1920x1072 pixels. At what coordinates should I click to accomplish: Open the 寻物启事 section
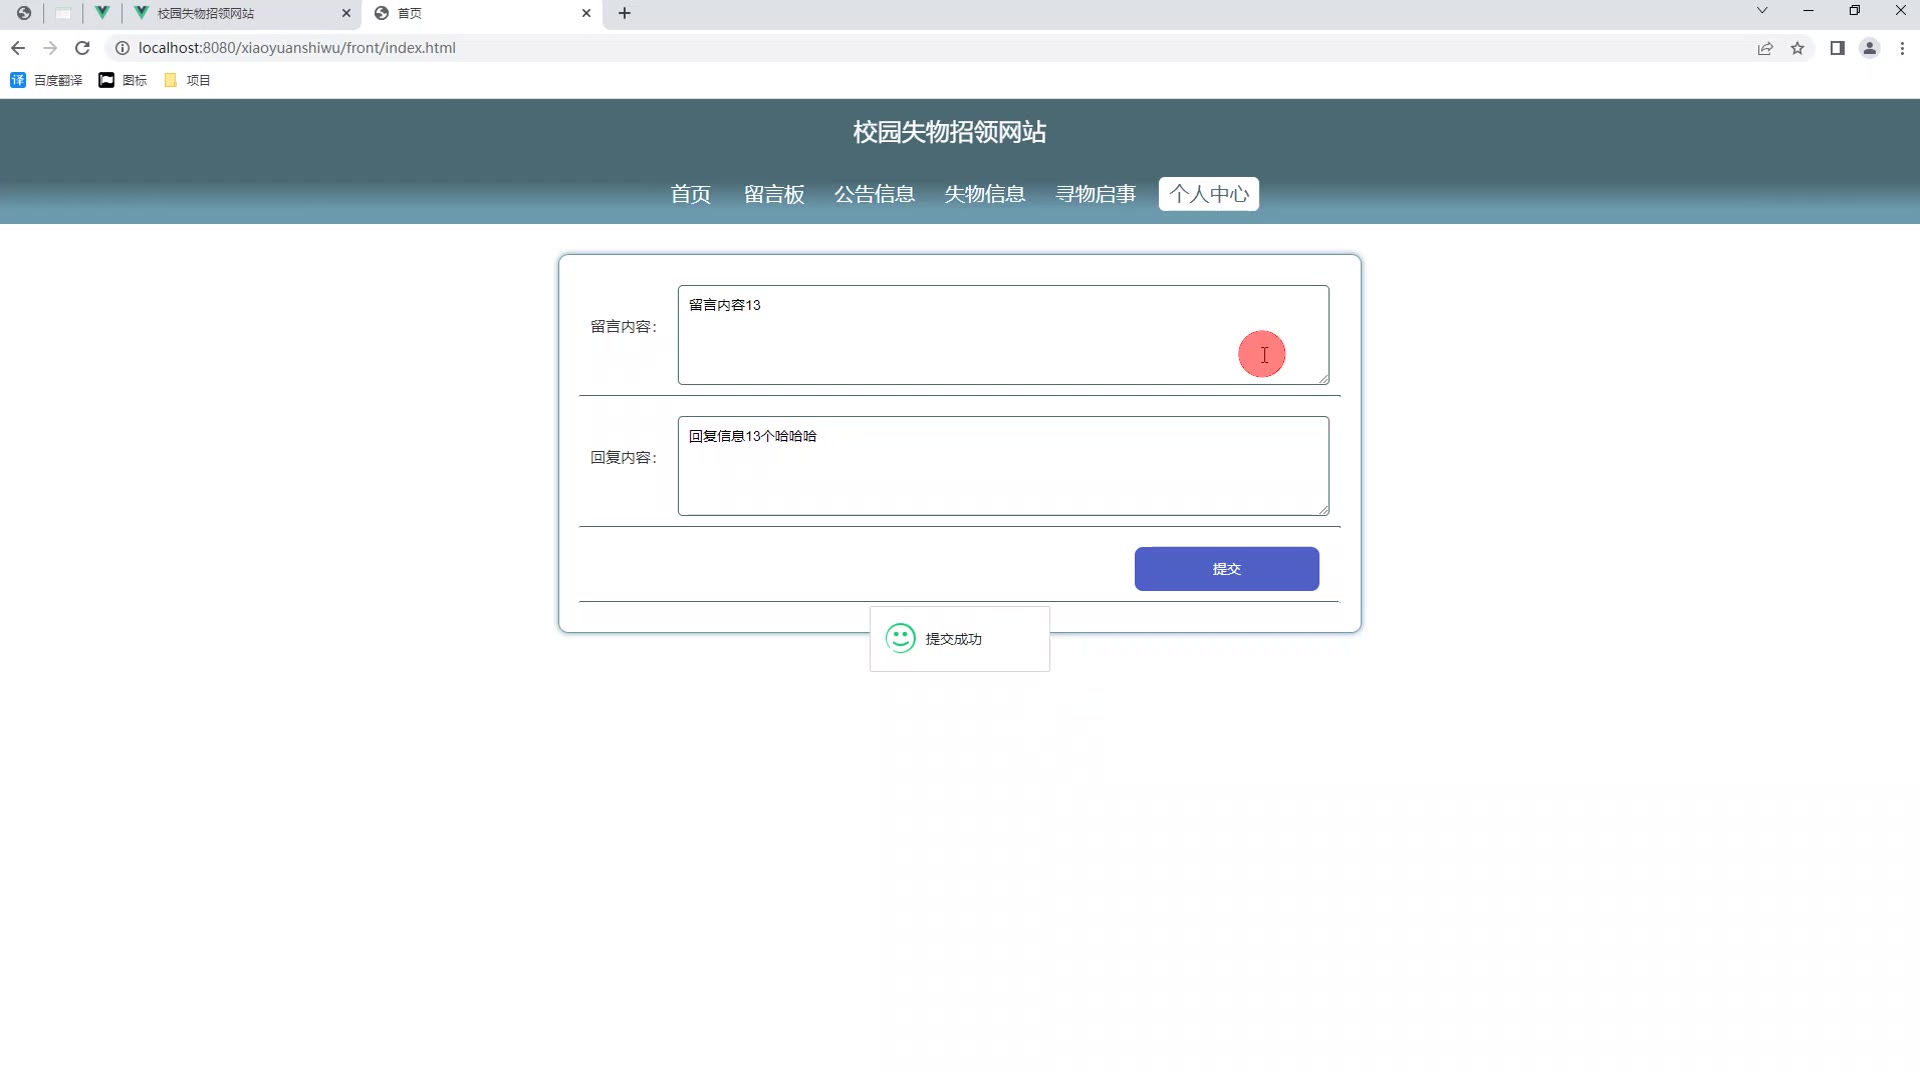pos(1096,194)
